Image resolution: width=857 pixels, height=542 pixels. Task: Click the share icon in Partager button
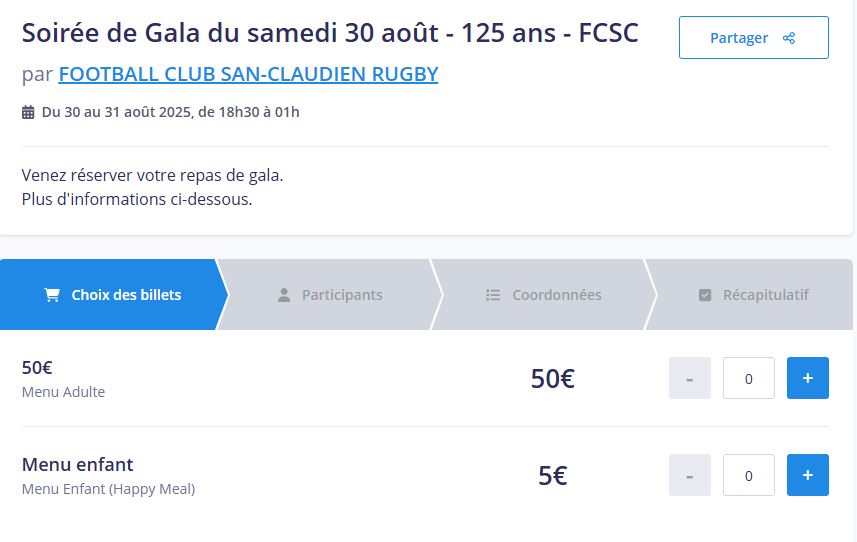click(x=789, y=38)
